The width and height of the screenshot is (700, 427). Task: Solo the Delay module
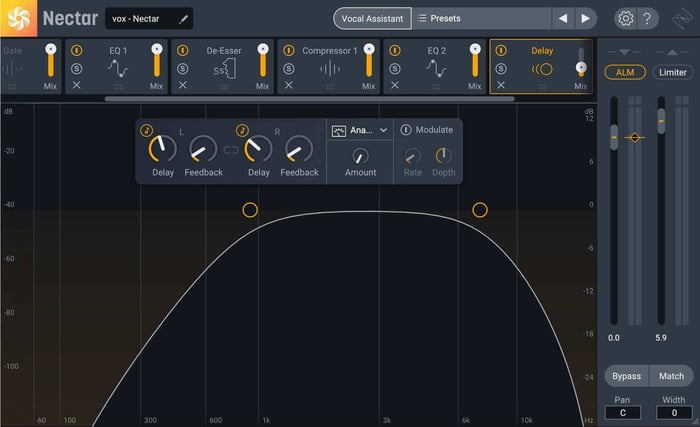pos(501,68)
